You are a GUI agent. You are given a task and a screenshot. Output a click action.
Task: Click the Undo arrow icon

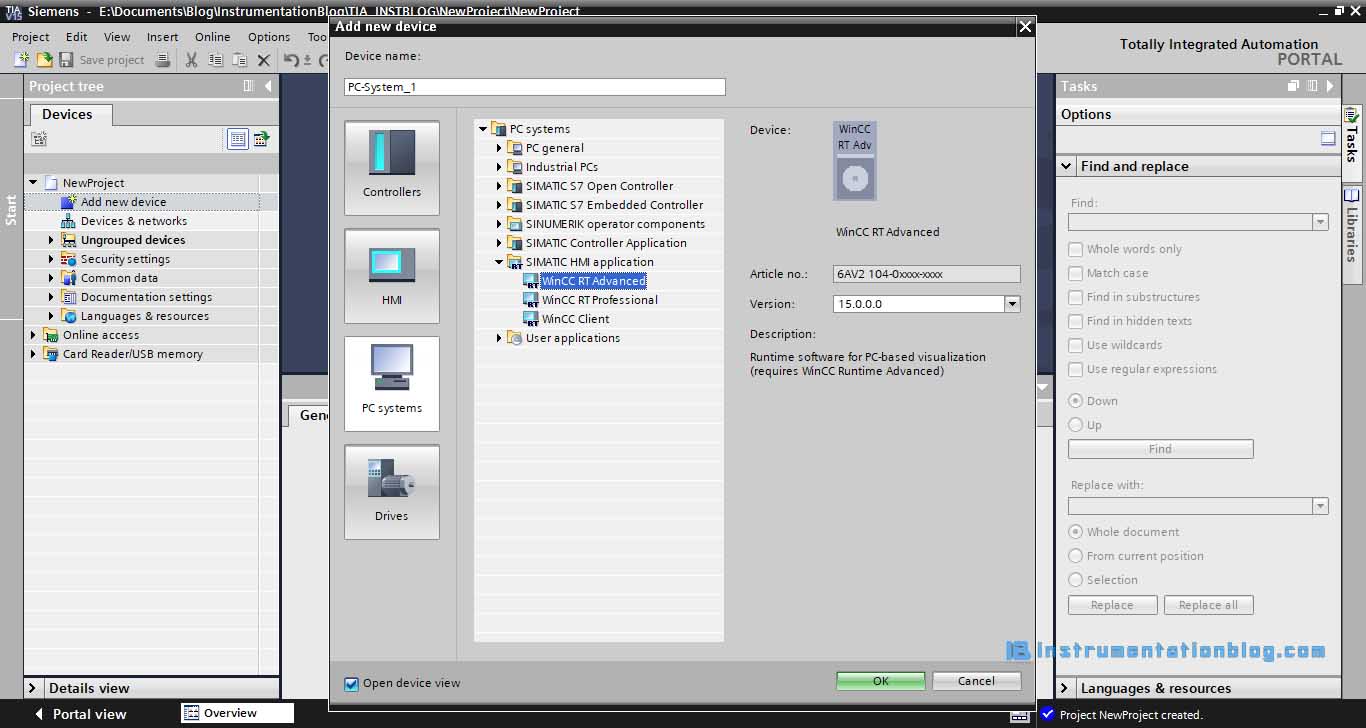click(291, 60)
